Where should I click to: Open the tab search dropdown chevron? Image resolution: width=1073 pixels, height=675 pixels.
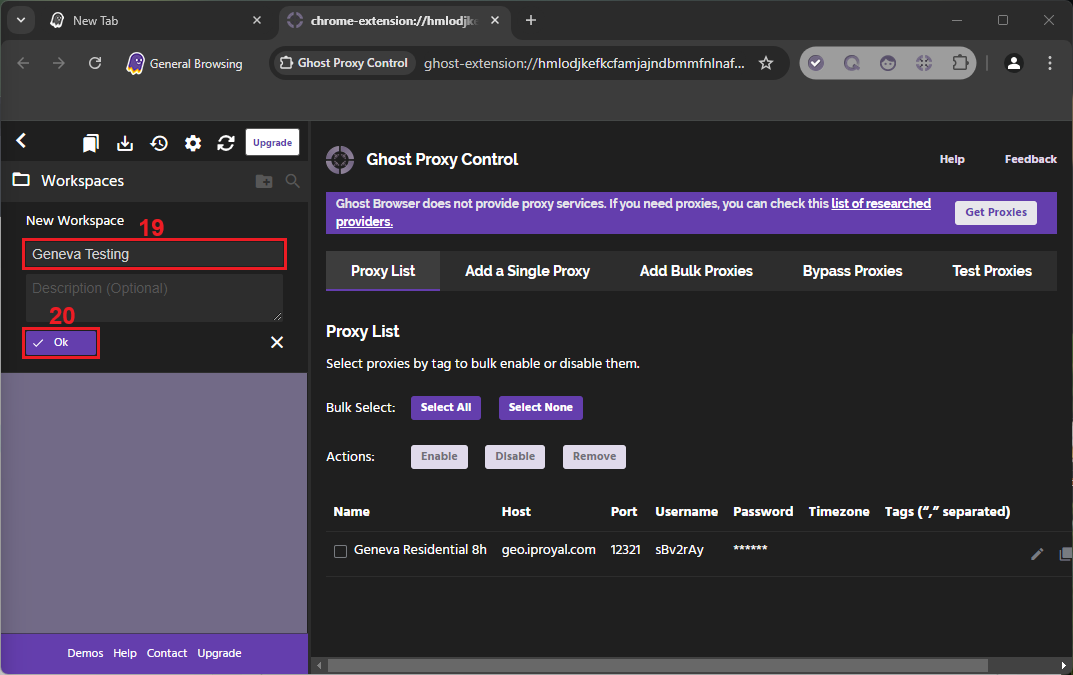pos(21,21)
